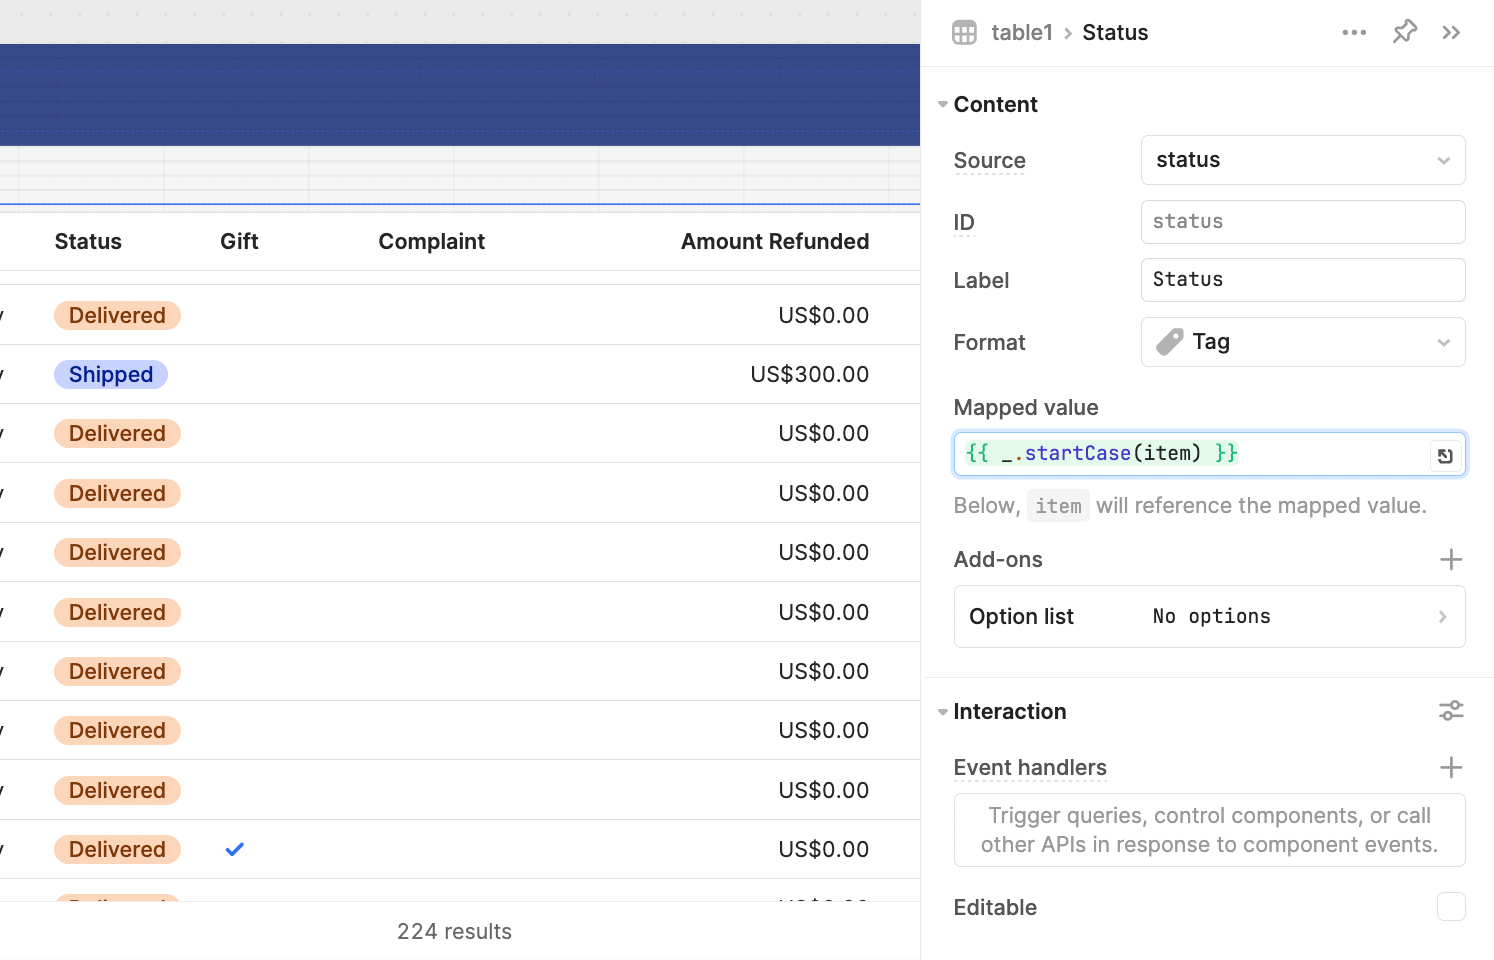Collapse the inspector with double chevron
The image size is (1494, 960).
click(x=1451, y=33)
